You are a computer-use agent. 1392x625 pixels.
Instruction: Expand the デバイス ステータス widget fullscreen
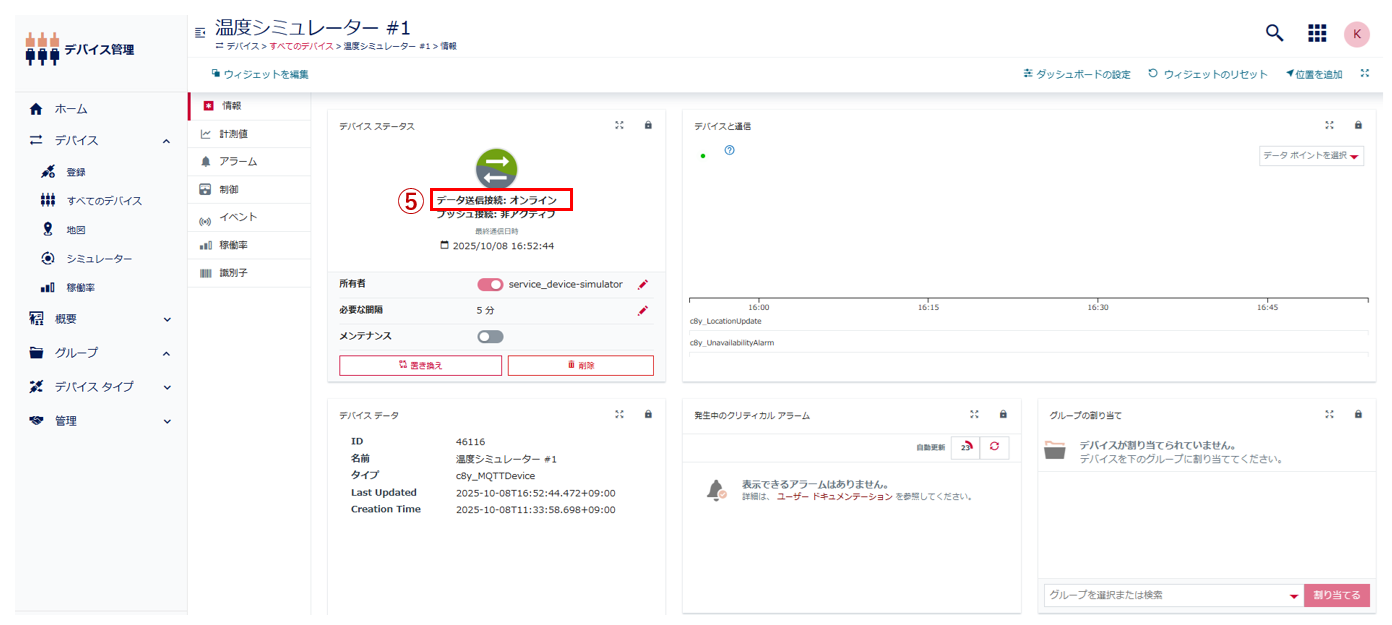tap(620, 126)
